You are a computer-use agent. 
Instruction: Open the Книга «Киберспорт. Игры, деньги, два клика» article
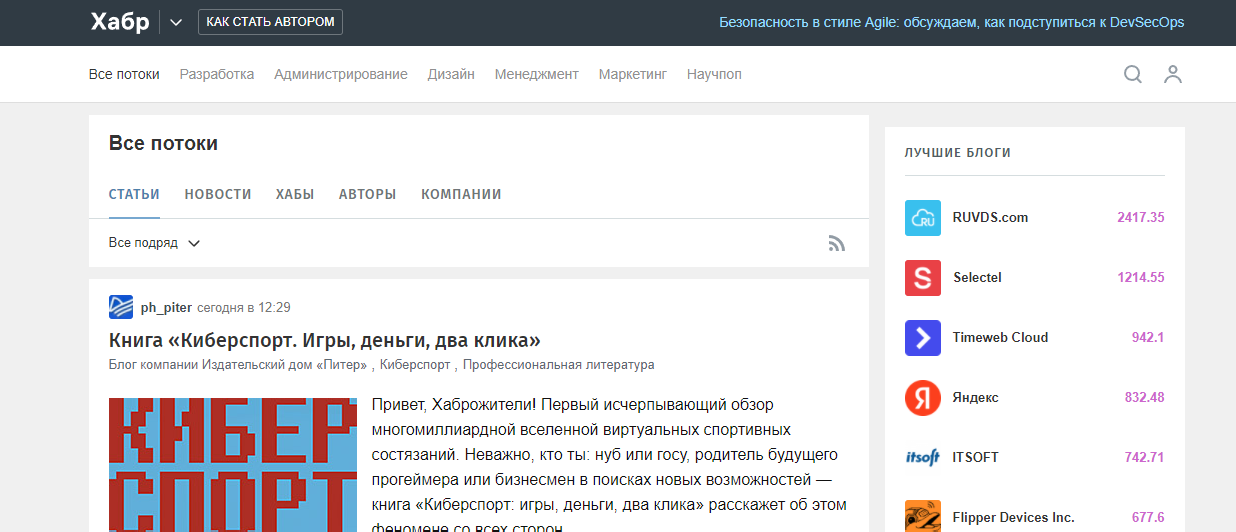click(325, 340)
